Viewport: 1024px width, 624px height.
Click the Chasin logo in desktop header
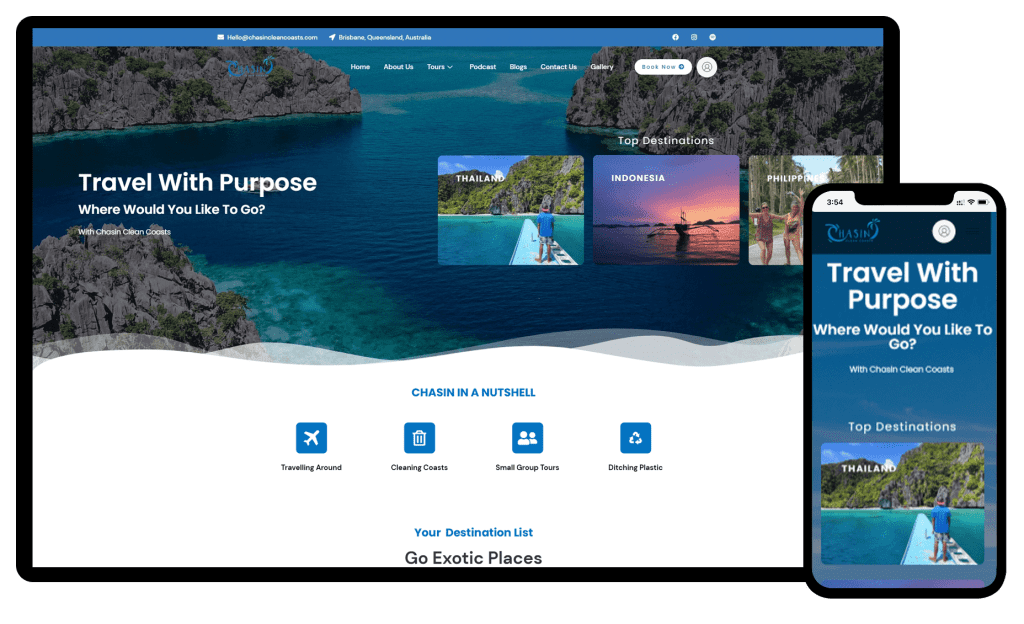click(250, 68)
